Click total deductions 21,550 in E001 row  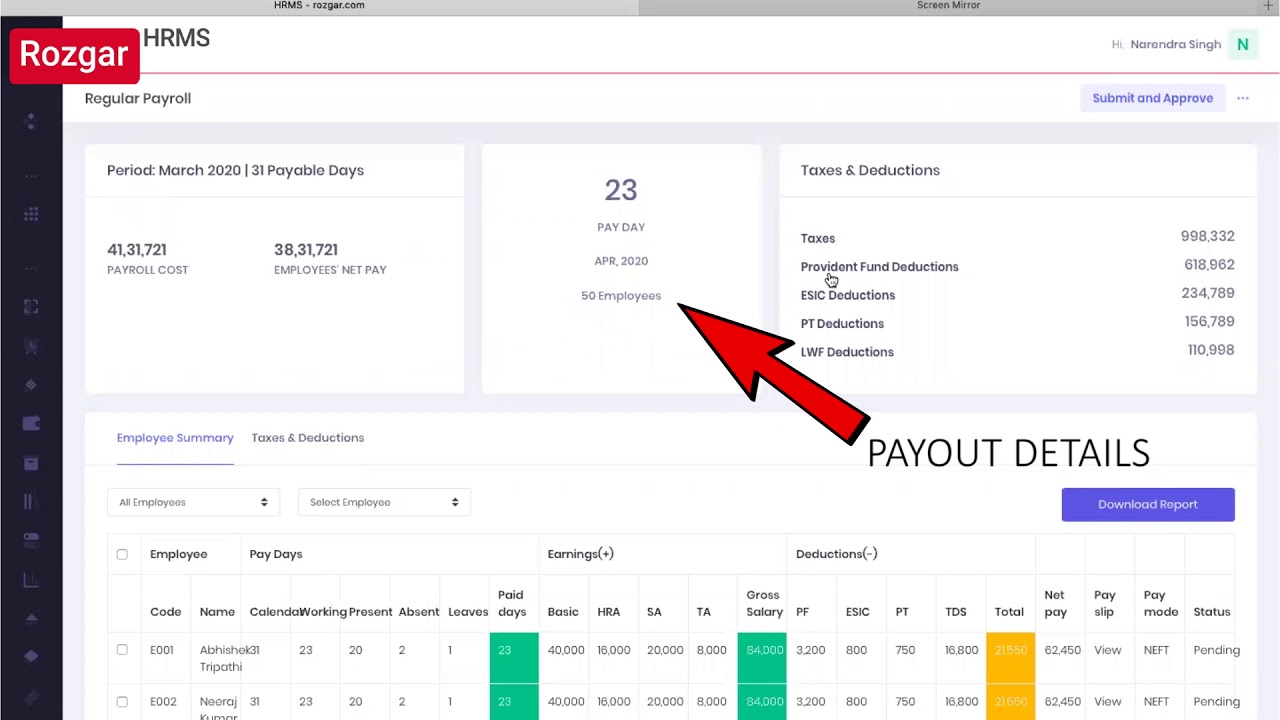tap(1010, 650)
